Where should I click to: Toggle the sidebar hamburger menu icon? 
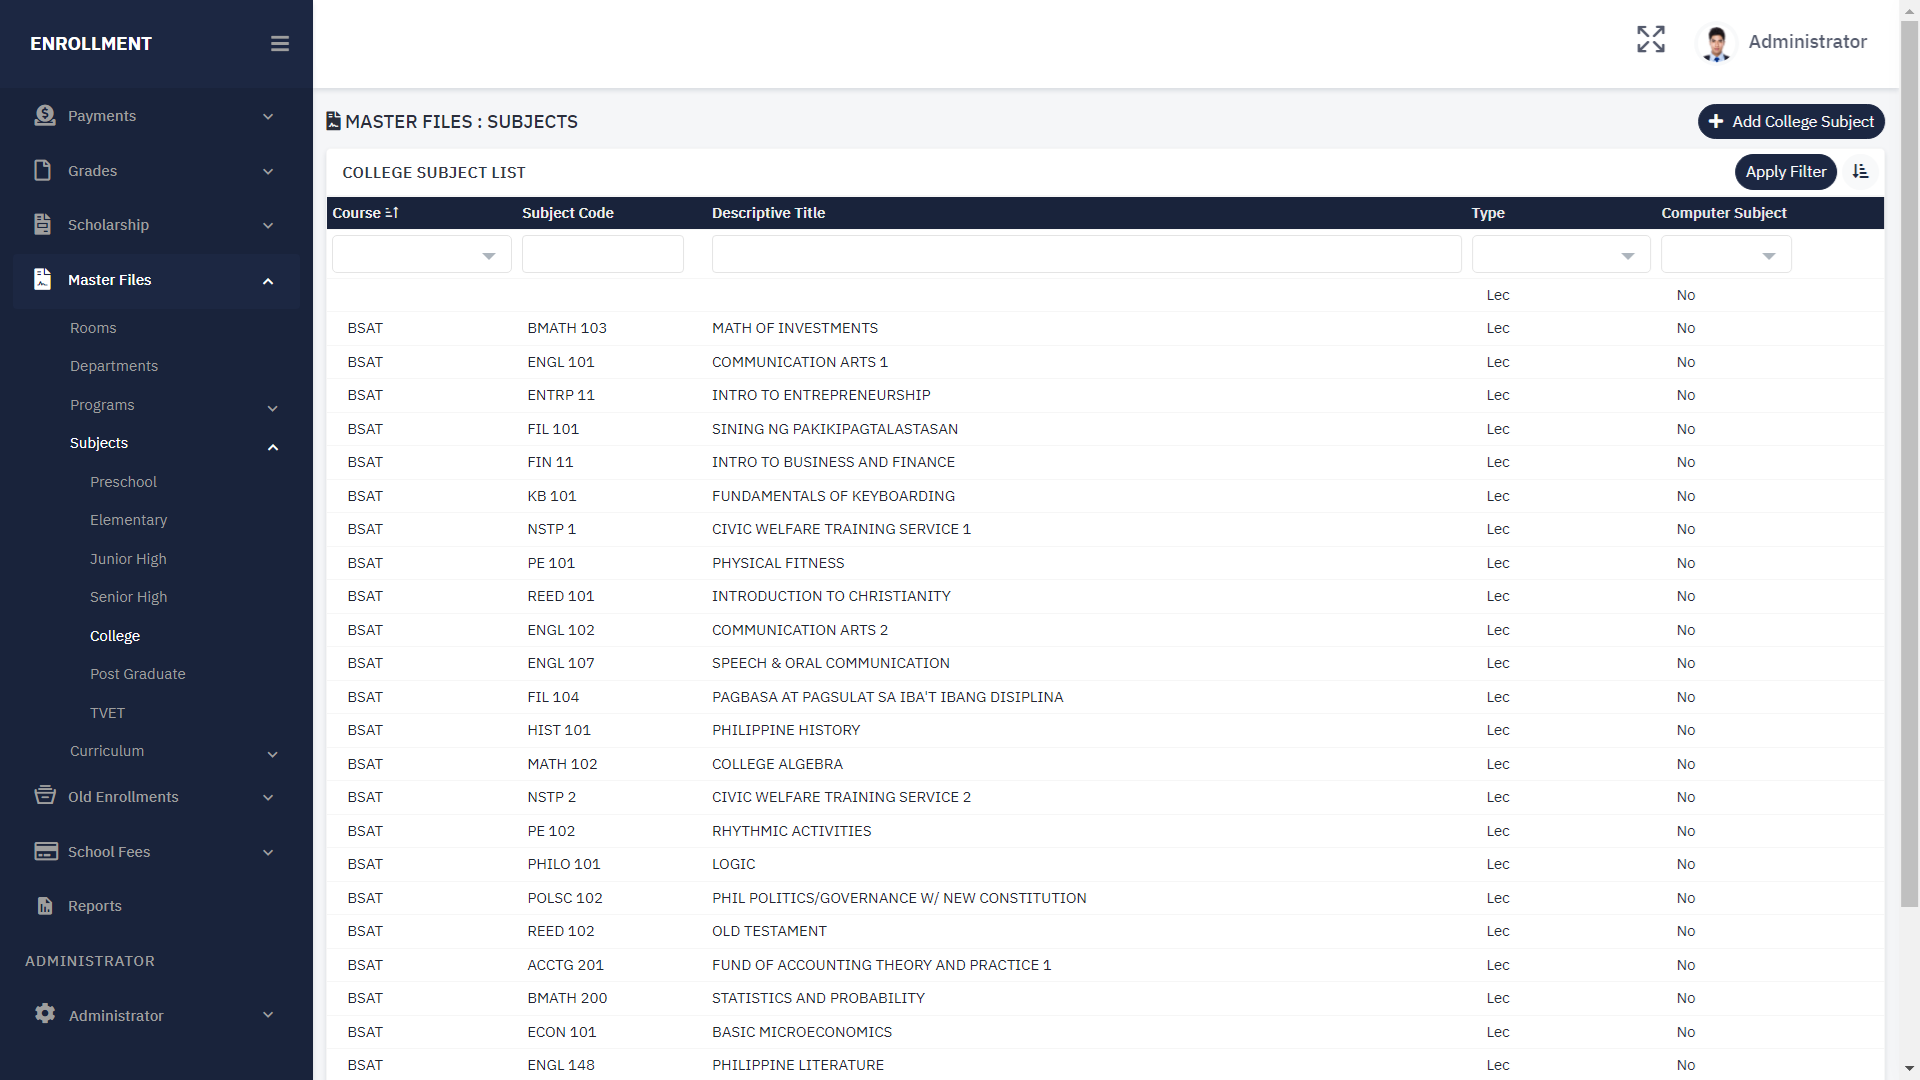tap(280, 44)
